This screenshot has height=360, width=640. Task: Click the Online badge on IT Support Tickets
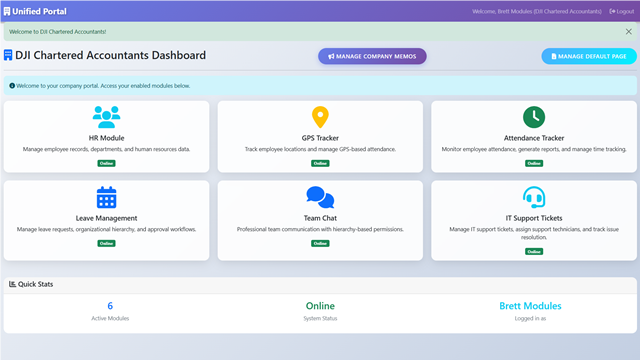[x=534, y=251]
